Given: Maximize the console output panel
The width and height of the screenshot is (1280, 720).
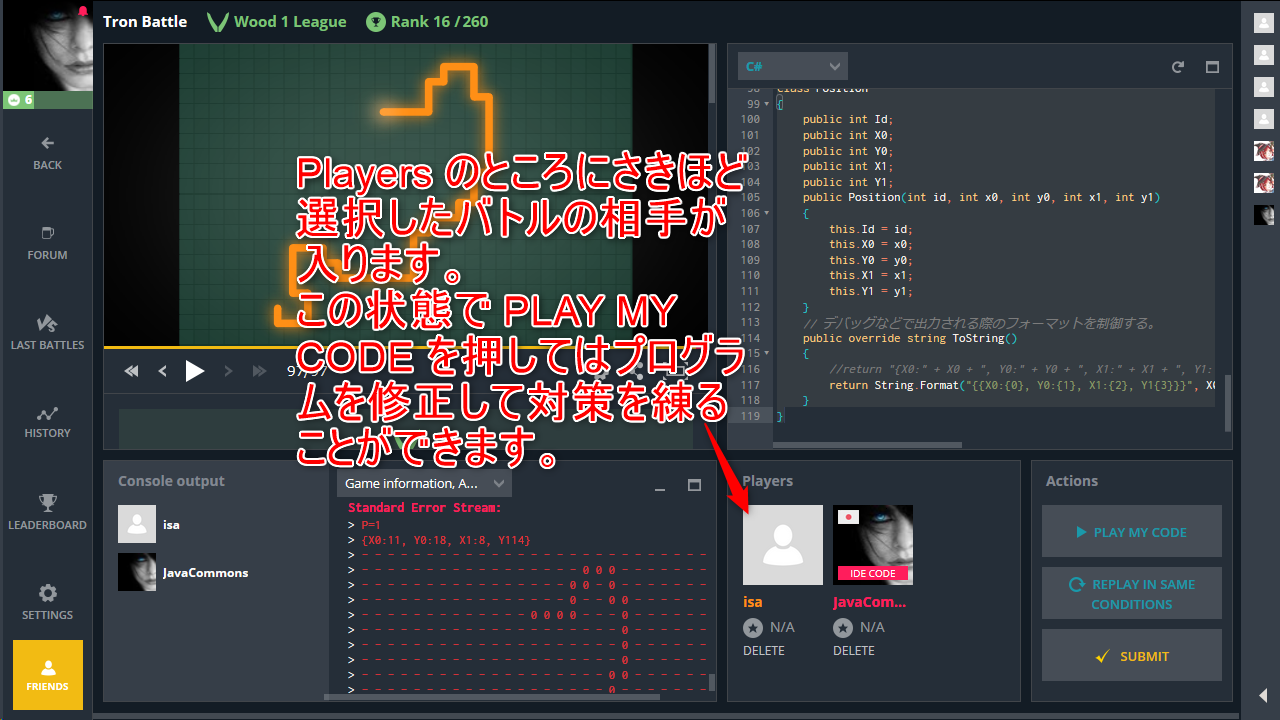Looking at the screenshot, I should coord(695,486).
